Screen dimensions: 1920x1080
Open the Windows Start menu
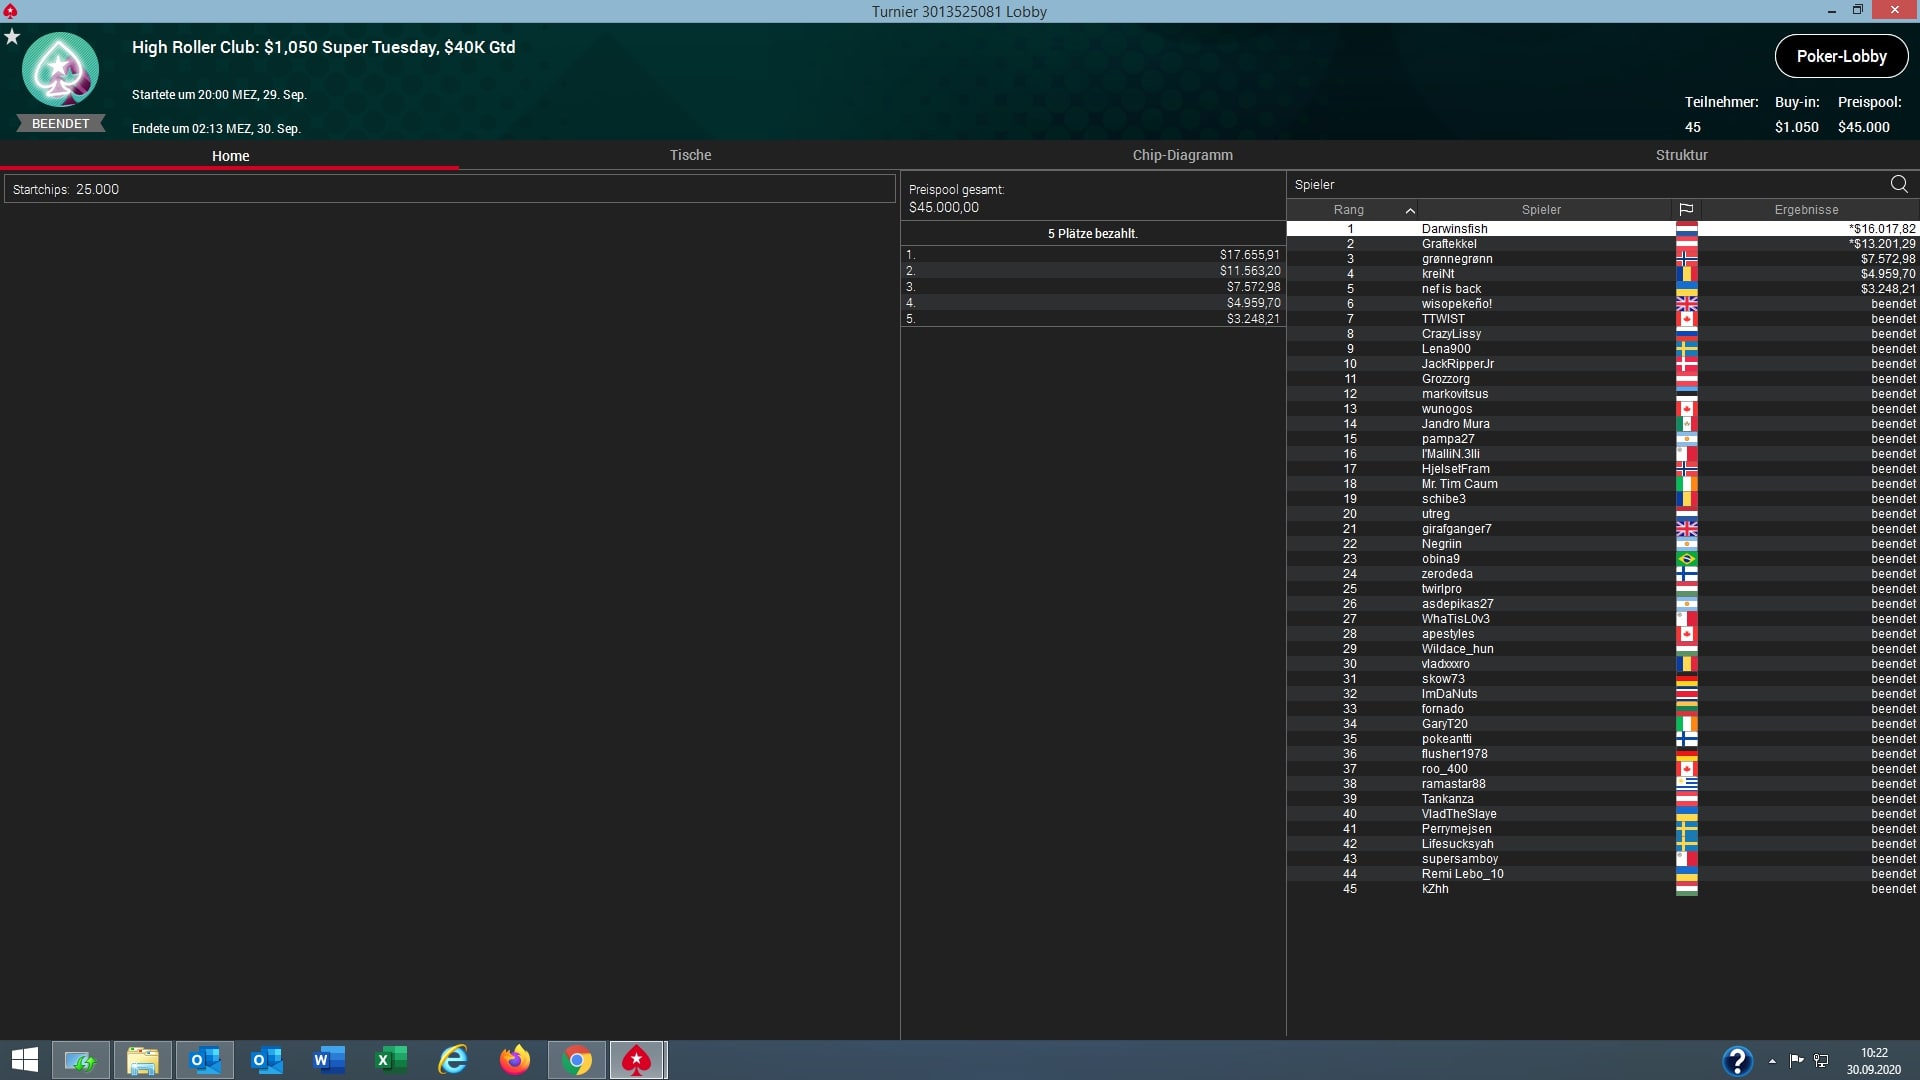tap(24, 1060)
